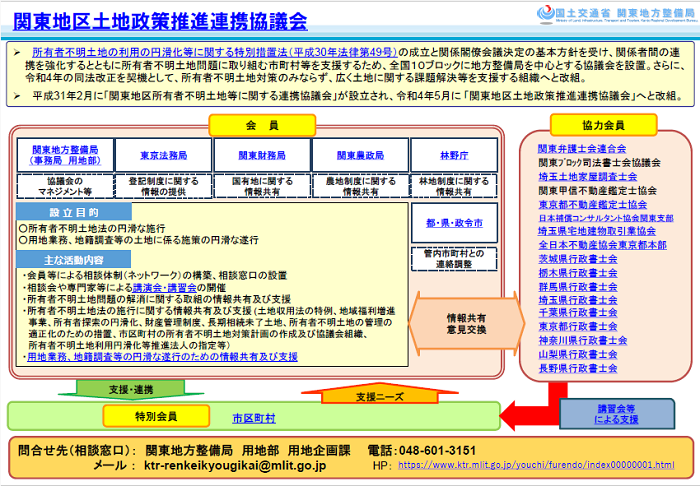Click the 農地制度に関する情報共有 box

(360, 186)
